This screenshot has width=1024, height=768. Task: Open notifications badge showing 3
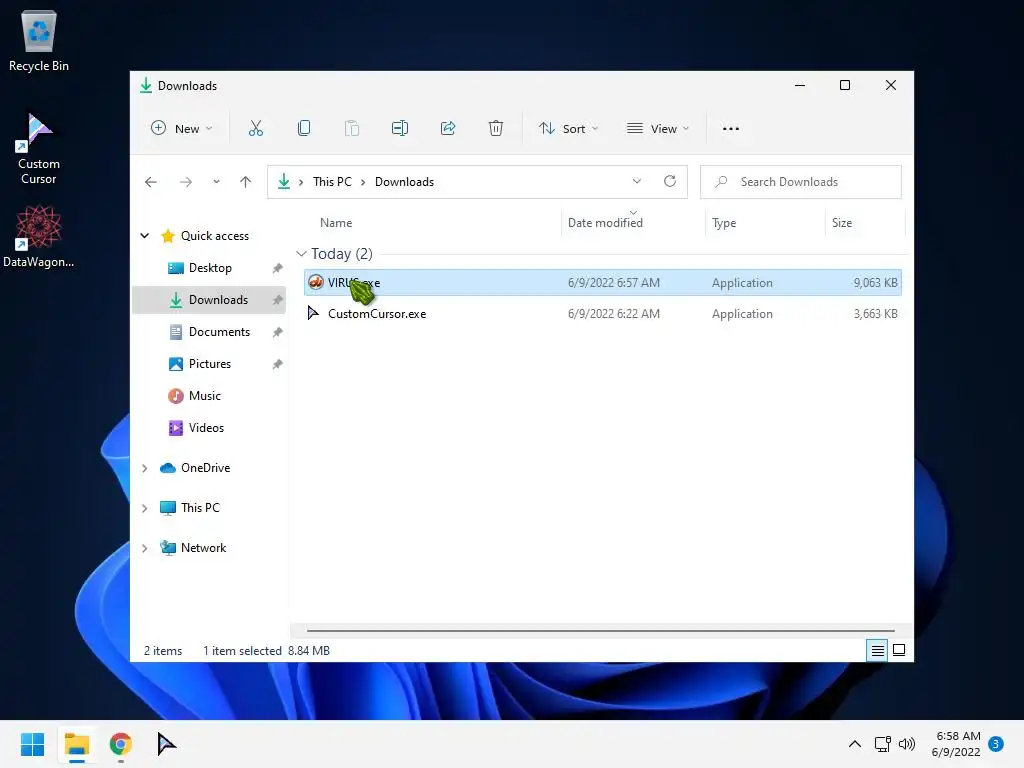tap(996, 744)
